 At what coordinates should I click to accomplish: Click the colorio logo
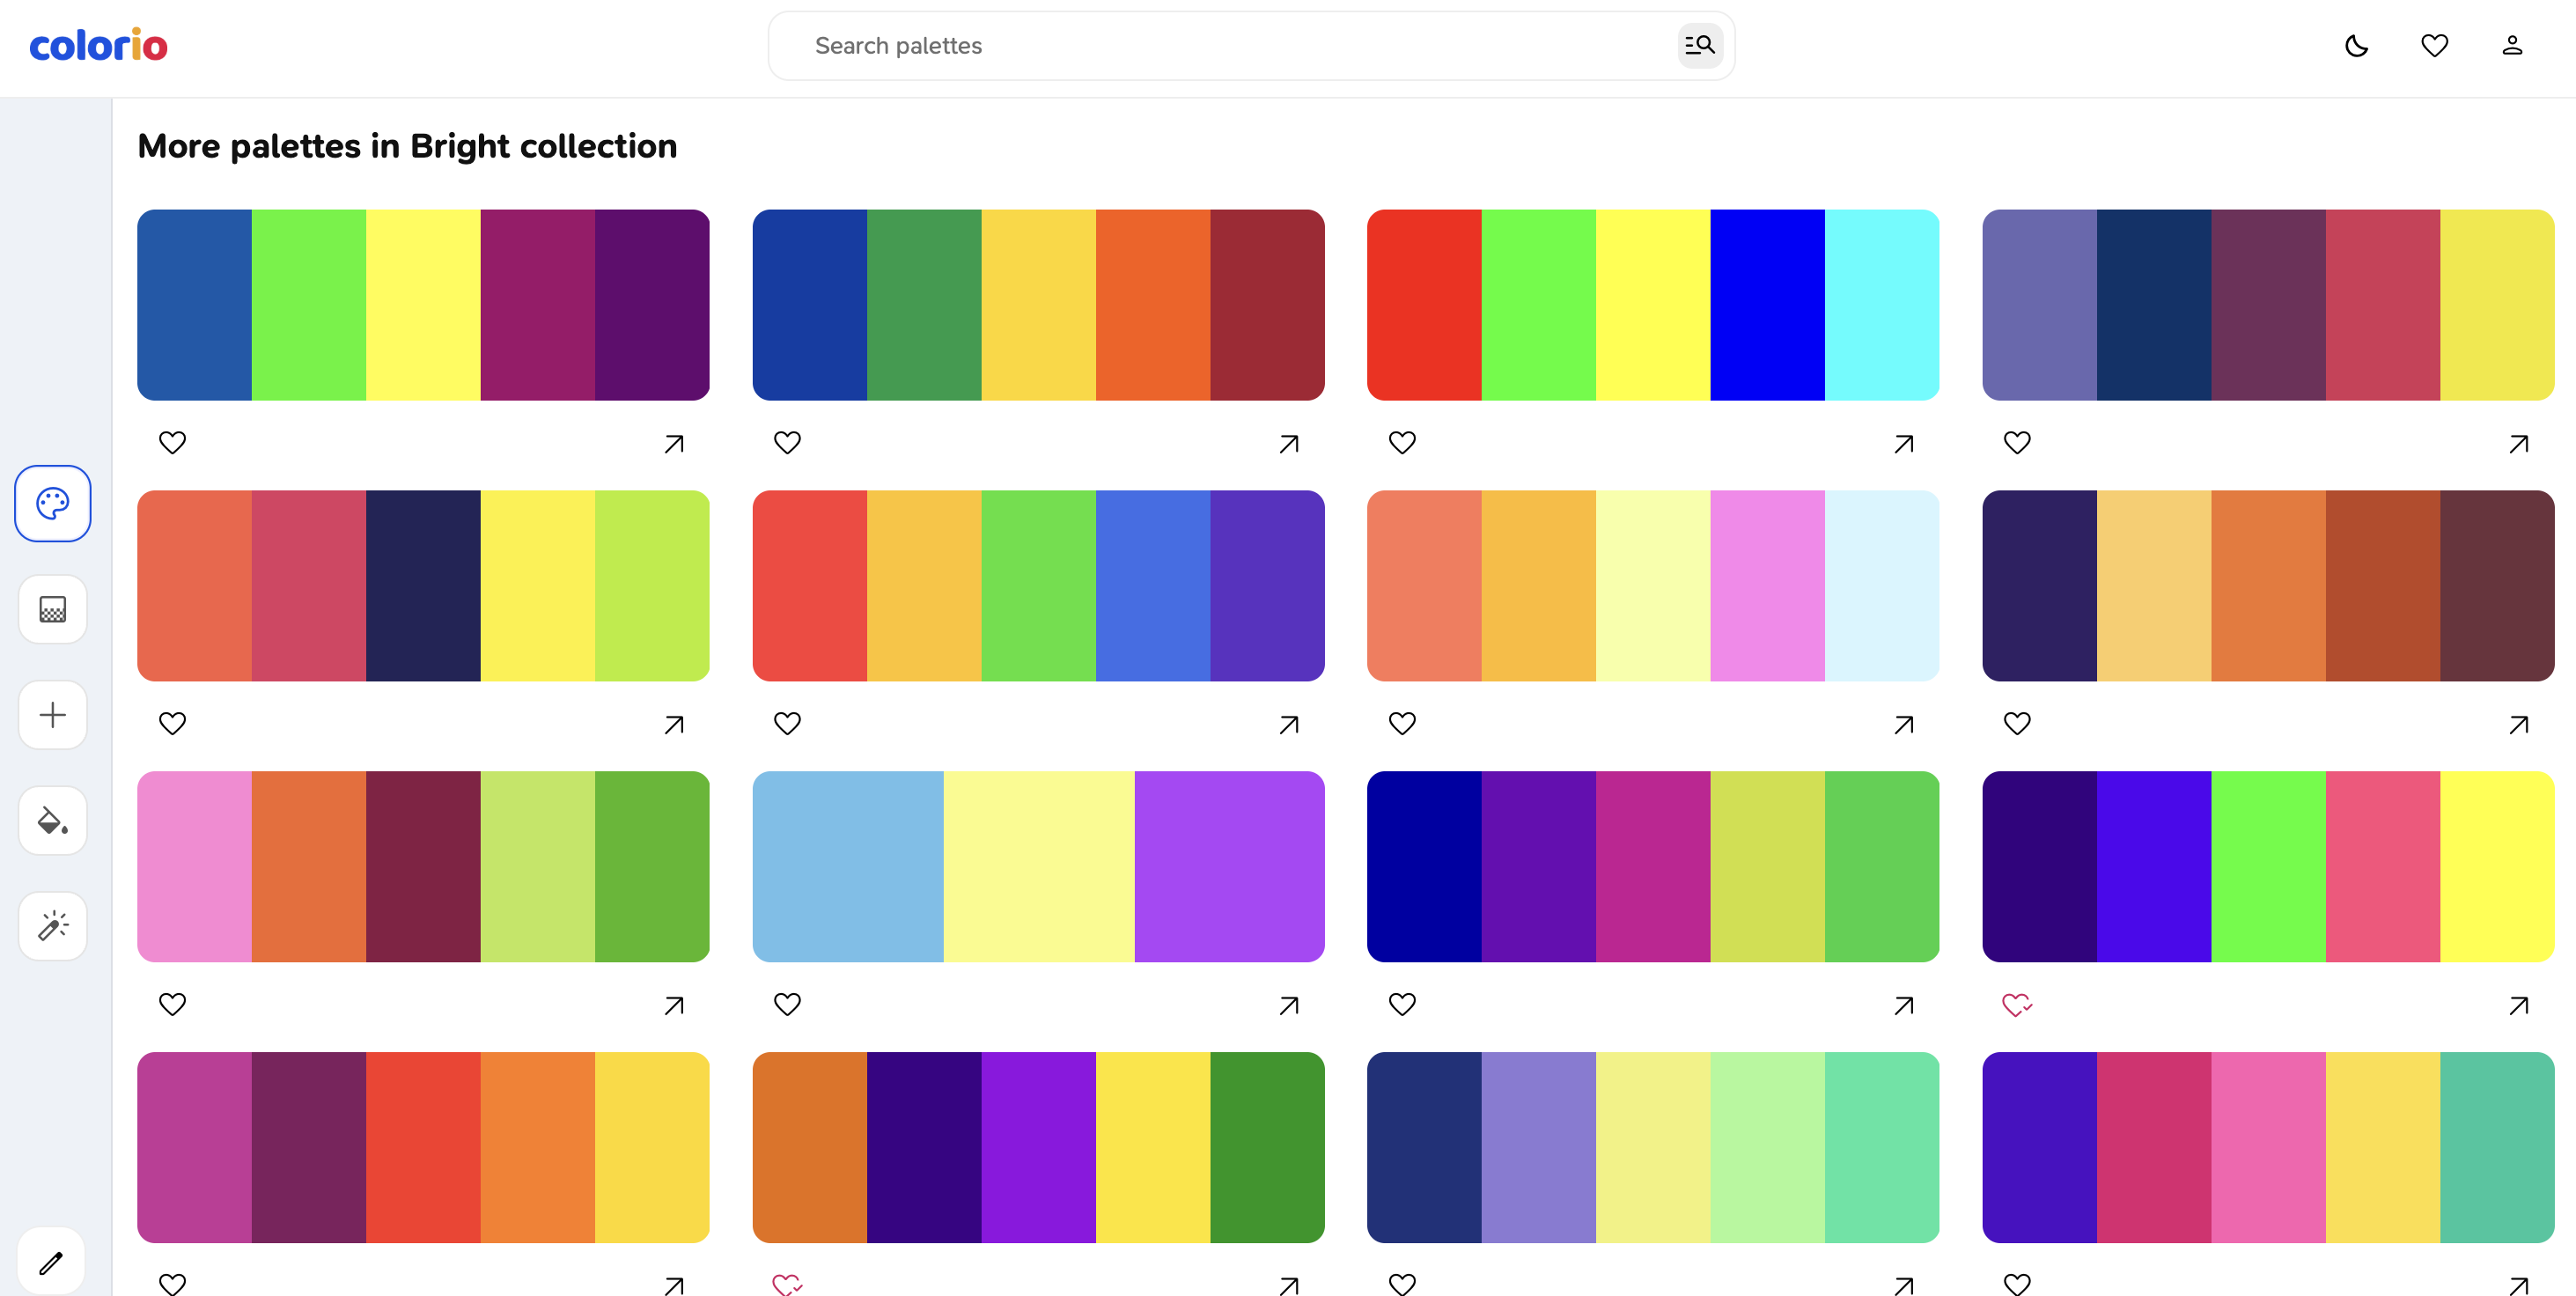tap(98, 45)
